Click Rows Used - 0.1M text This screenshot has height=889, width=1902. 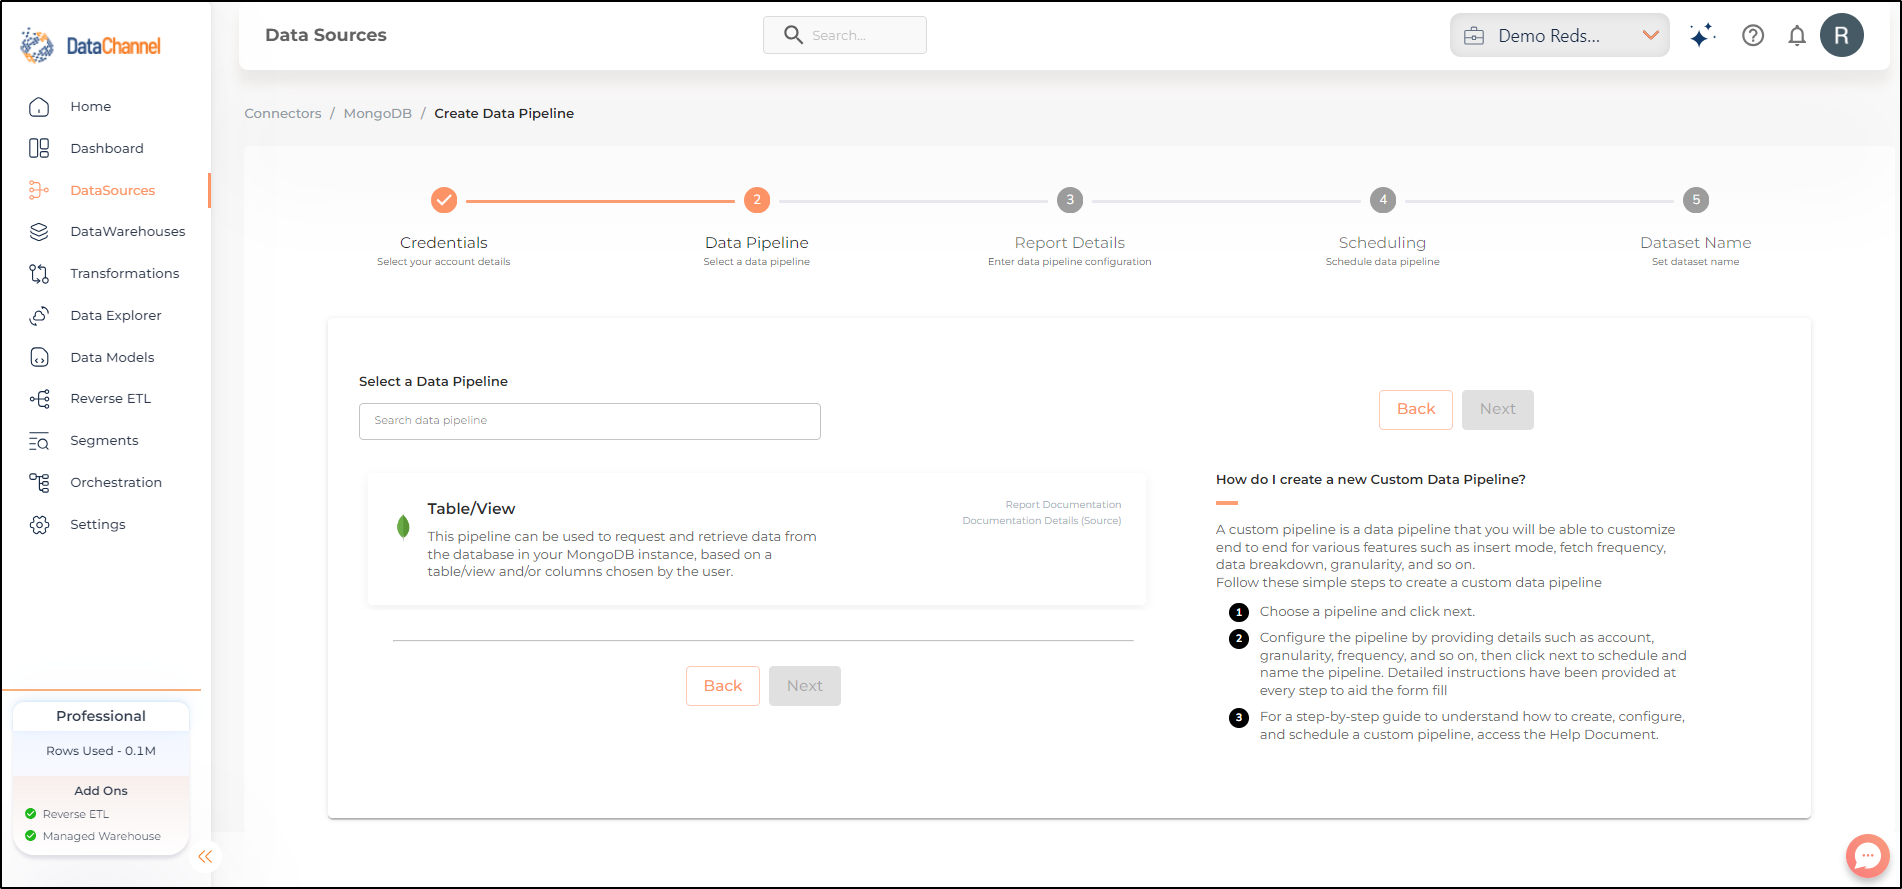click(101, 751)
